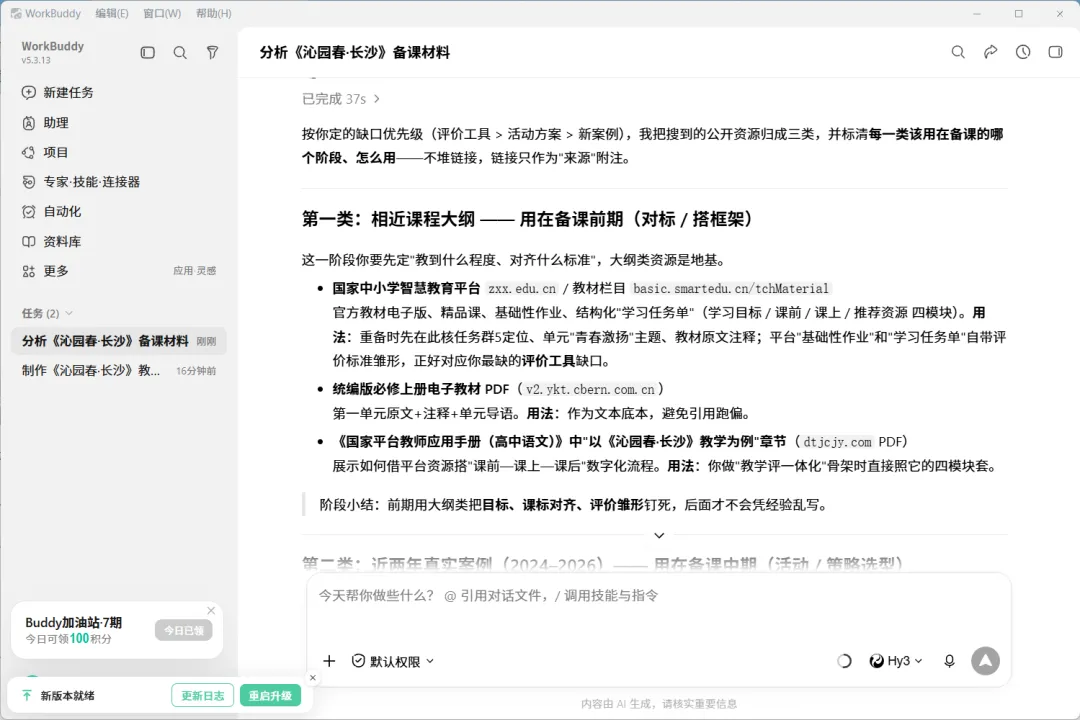Viewport: 1080px width, 720px height.
Task: Add an attachment with the plus icon
Action: coord(329,661)
